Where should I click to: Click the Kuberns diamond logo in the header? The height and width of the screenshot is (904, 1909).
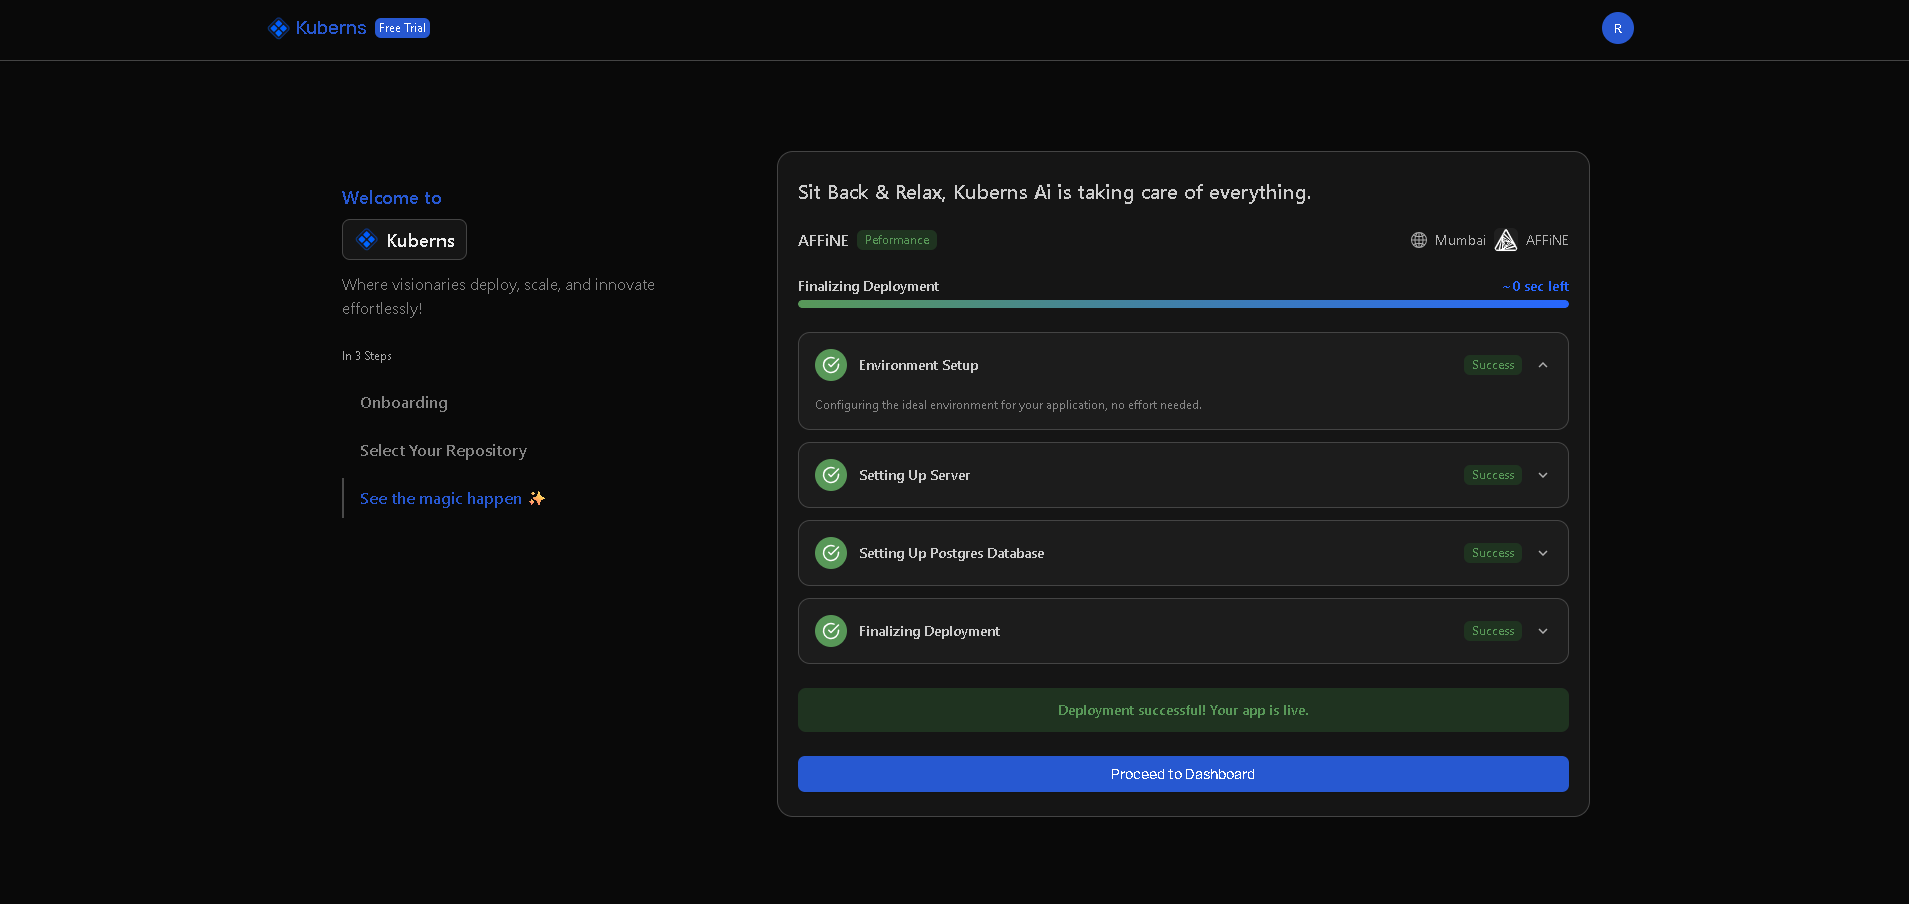[277, 28]
